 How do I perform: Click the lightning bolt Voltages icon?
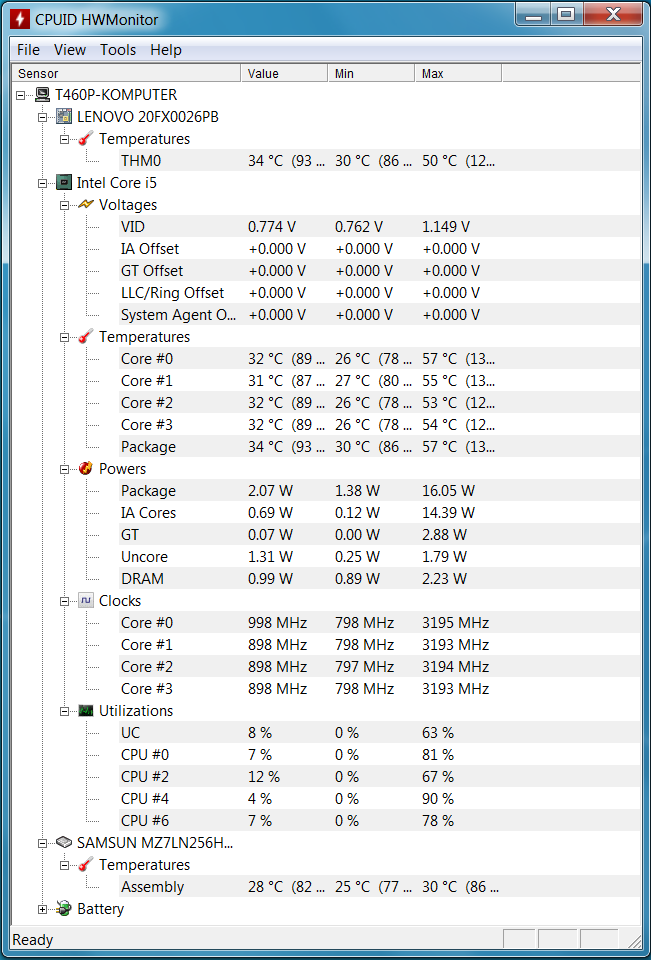86,205
